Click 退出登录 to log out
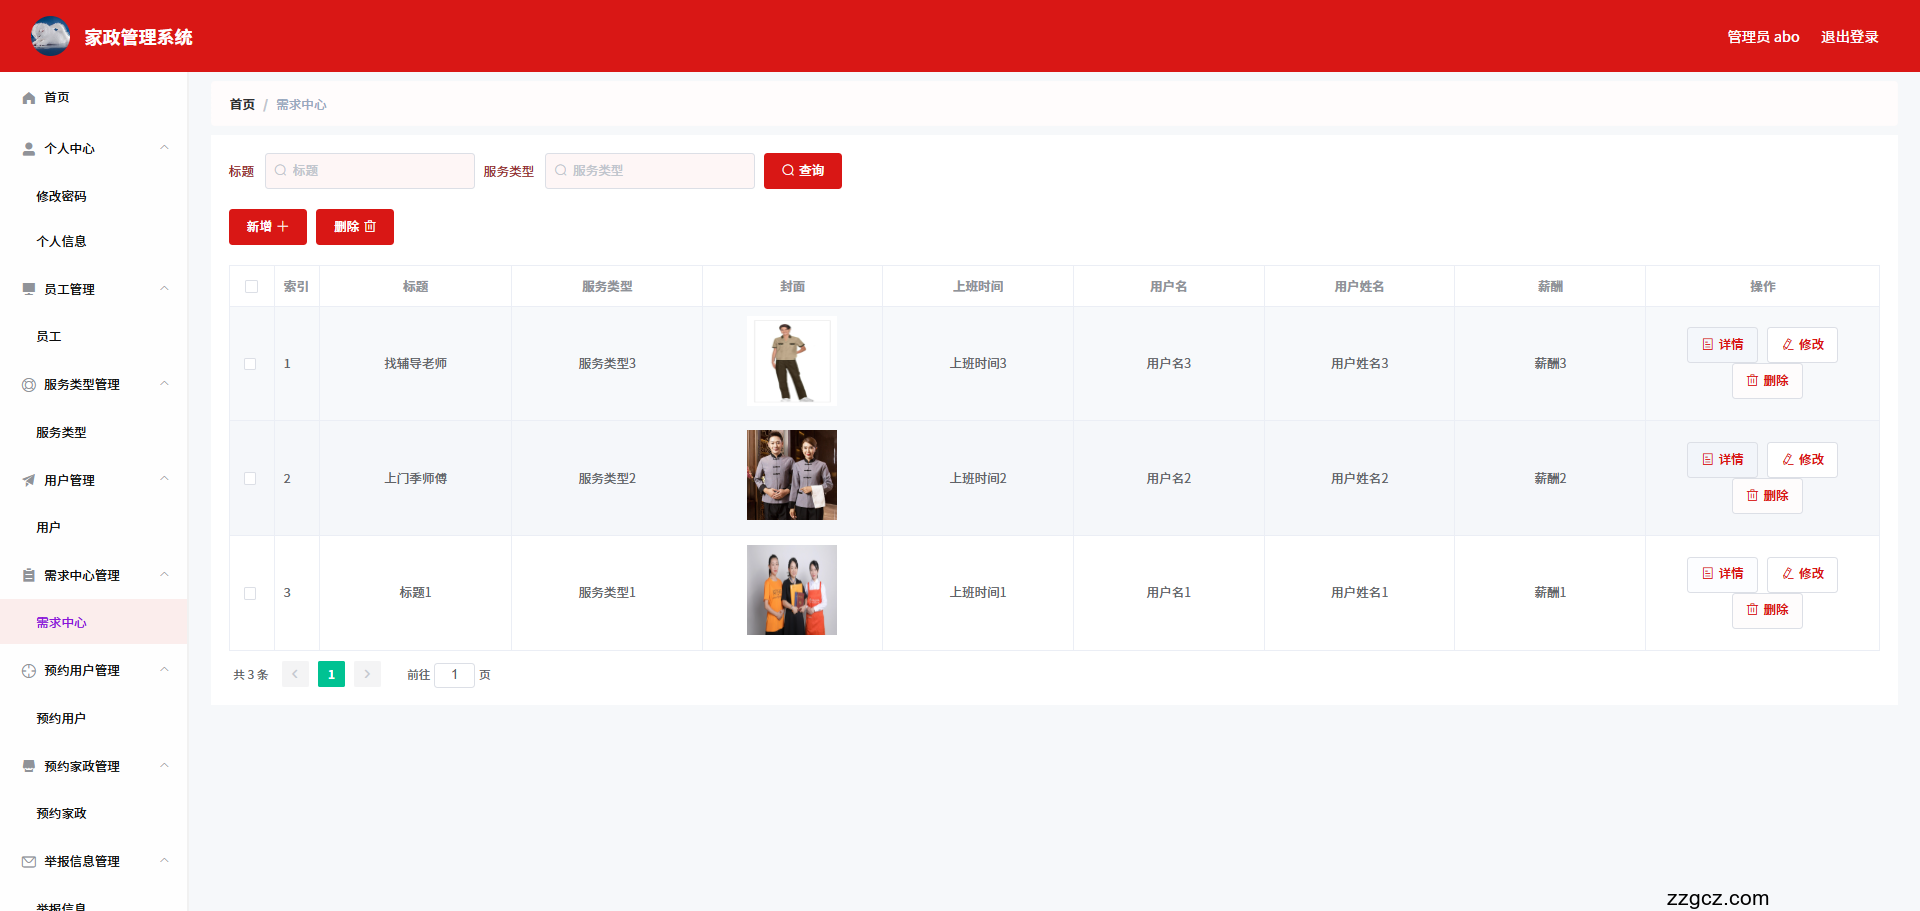Viewport: 1920px width, 911px height. (x=1849, y=37)
